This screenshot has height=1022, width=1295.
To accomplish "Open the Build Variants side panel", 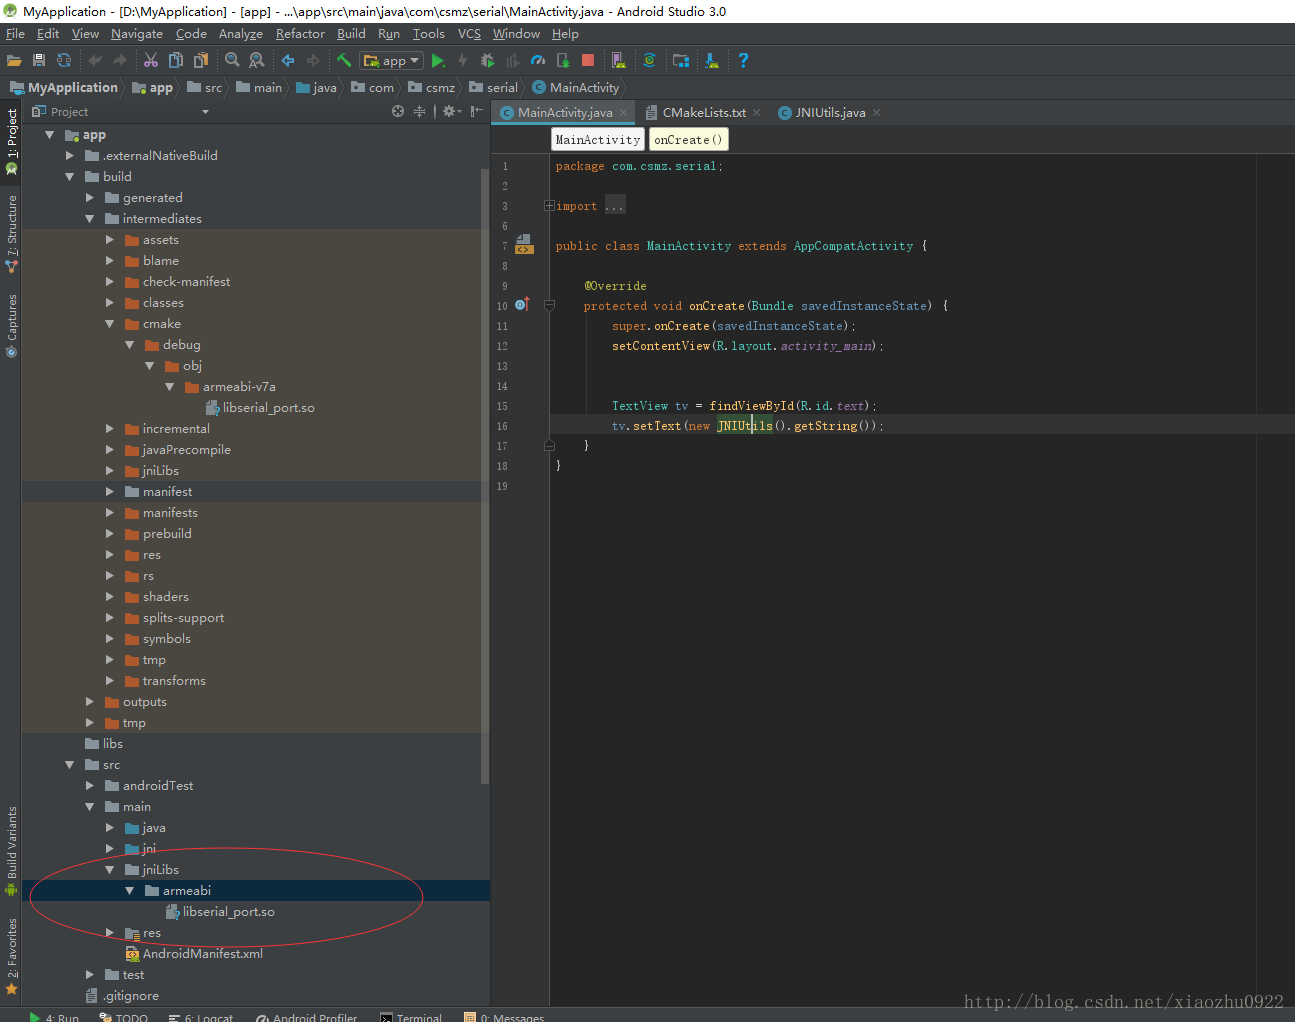I will (12, 850).
